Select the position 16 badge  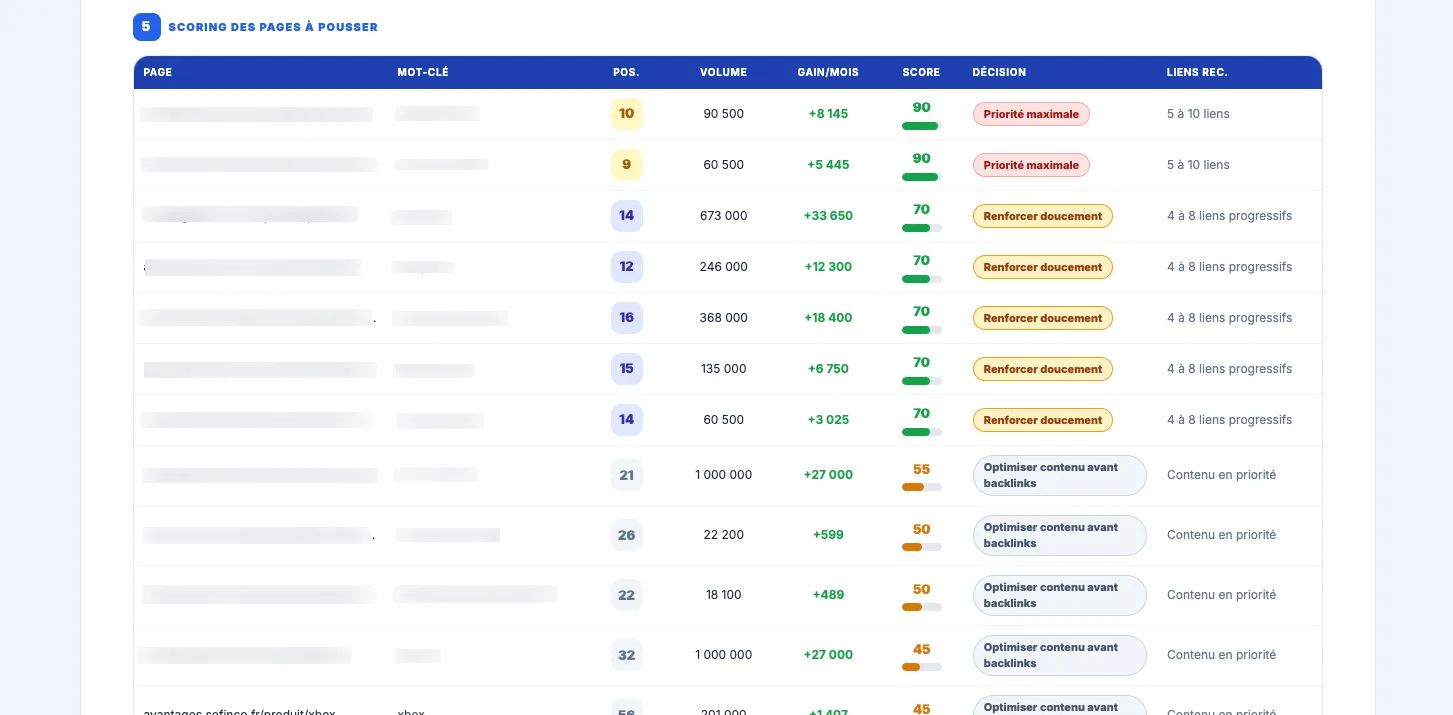click(627, 318)
